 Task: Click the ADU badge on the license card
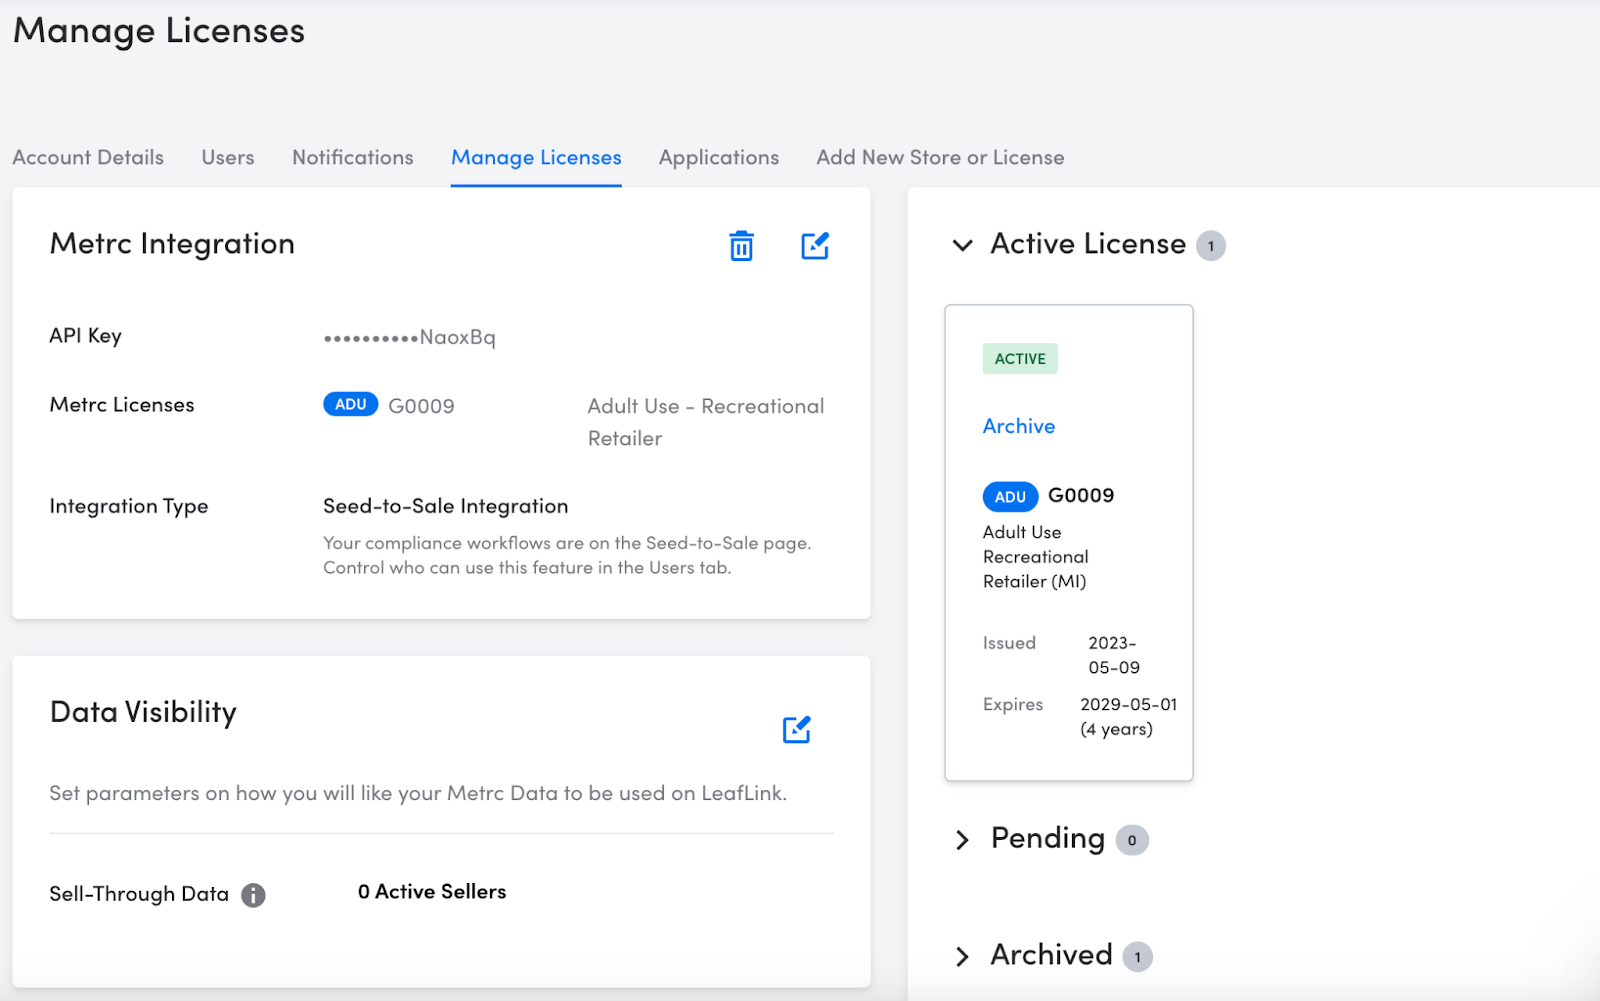[x=1010, y=496]
